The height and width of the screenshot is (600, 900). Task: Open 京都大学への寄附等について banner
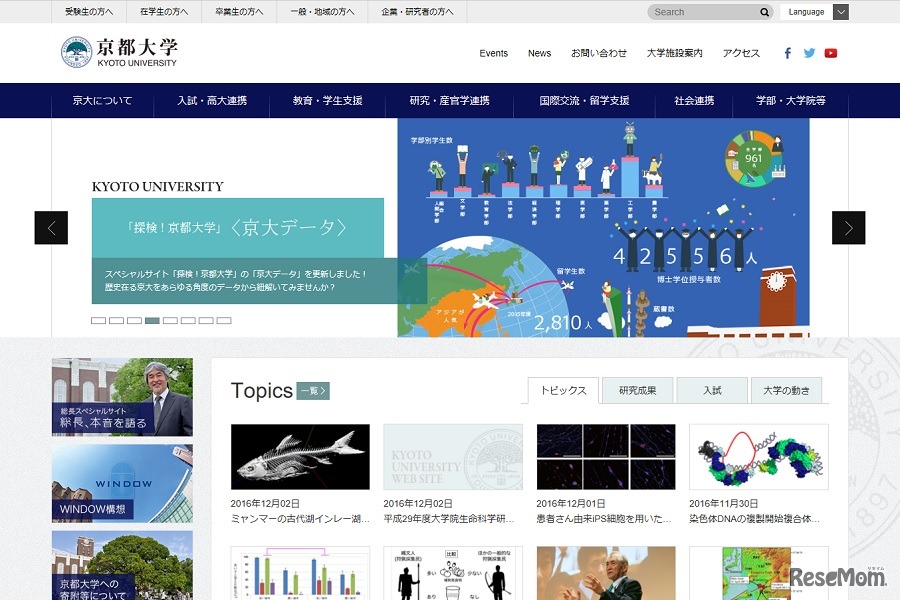click(x=122, y=566)
